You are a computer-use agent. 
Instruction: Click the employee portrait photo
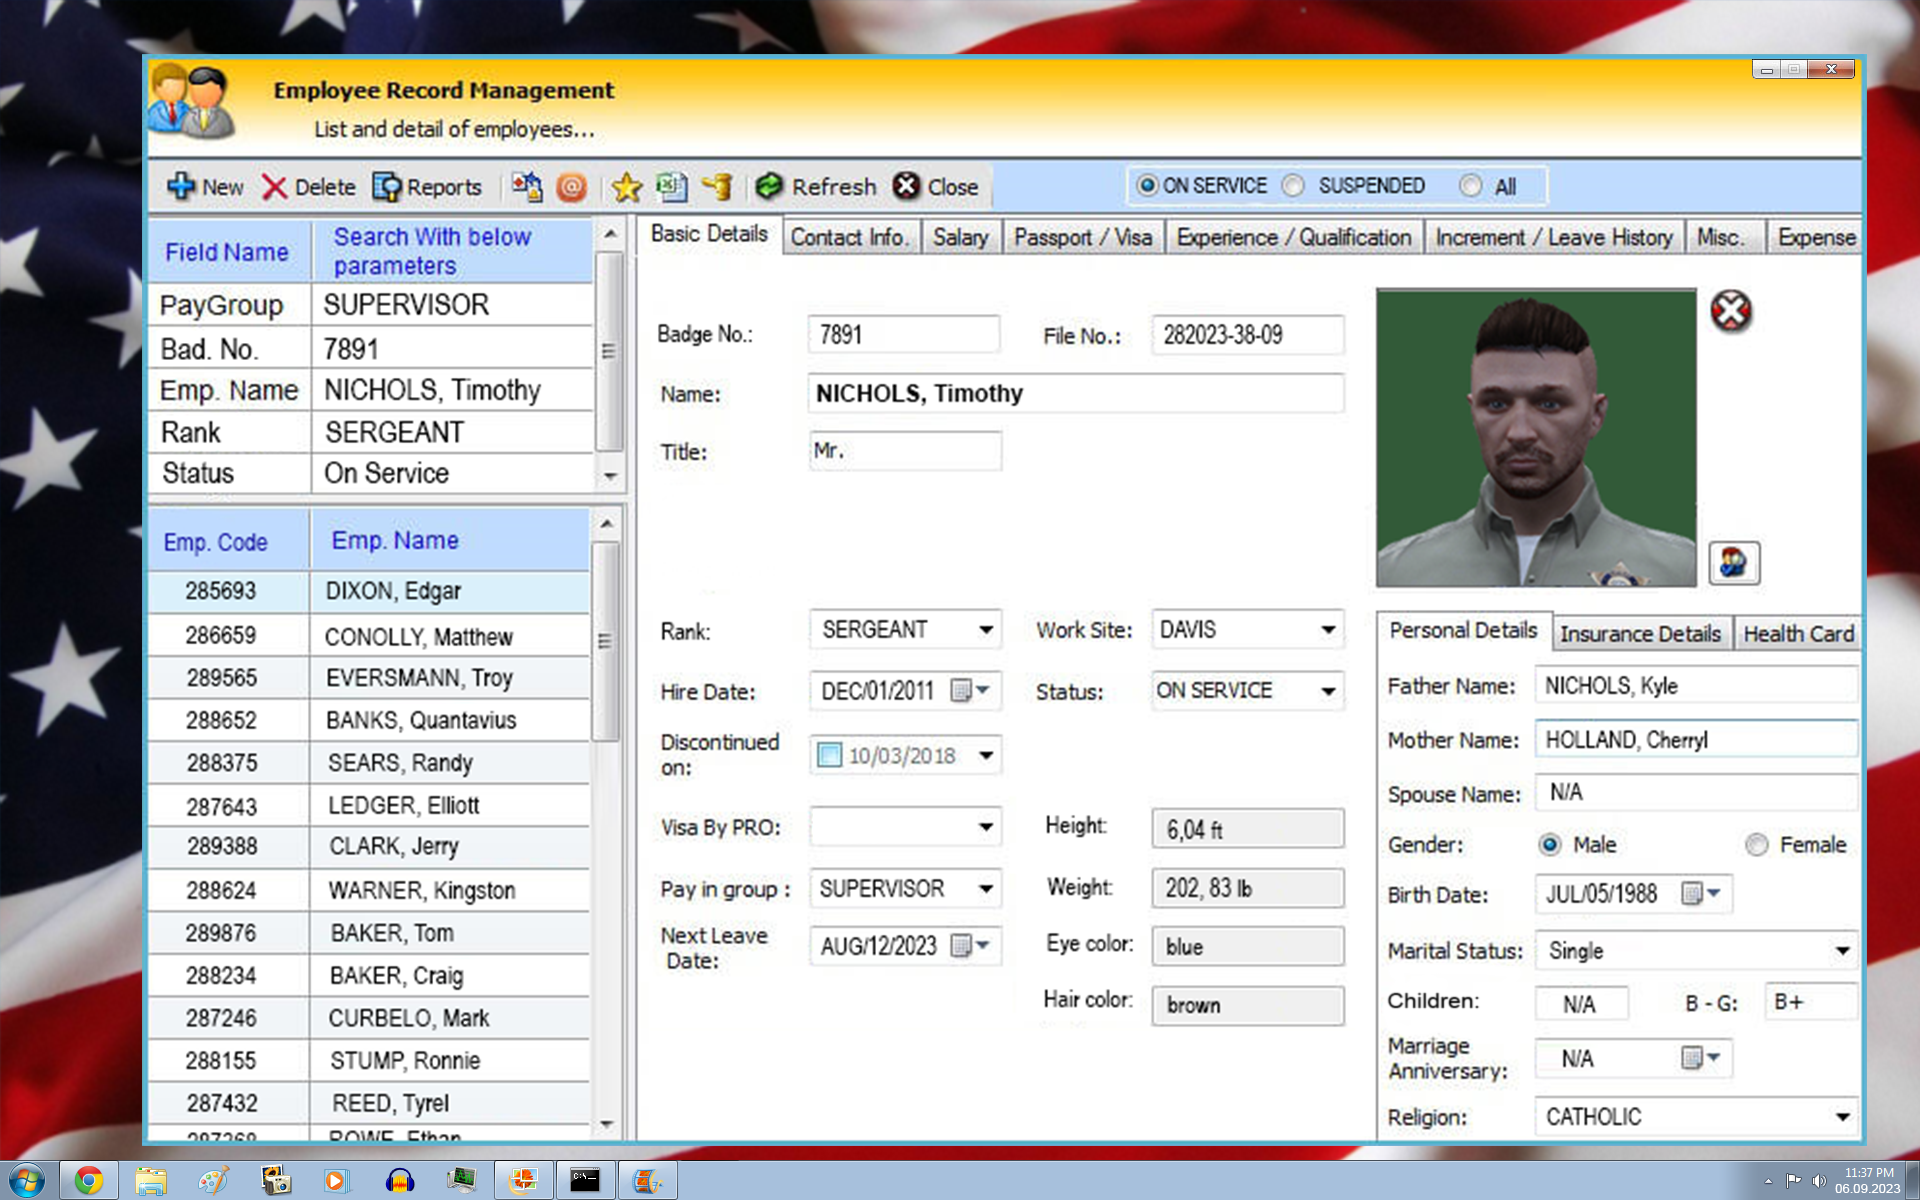[1536, 438]
